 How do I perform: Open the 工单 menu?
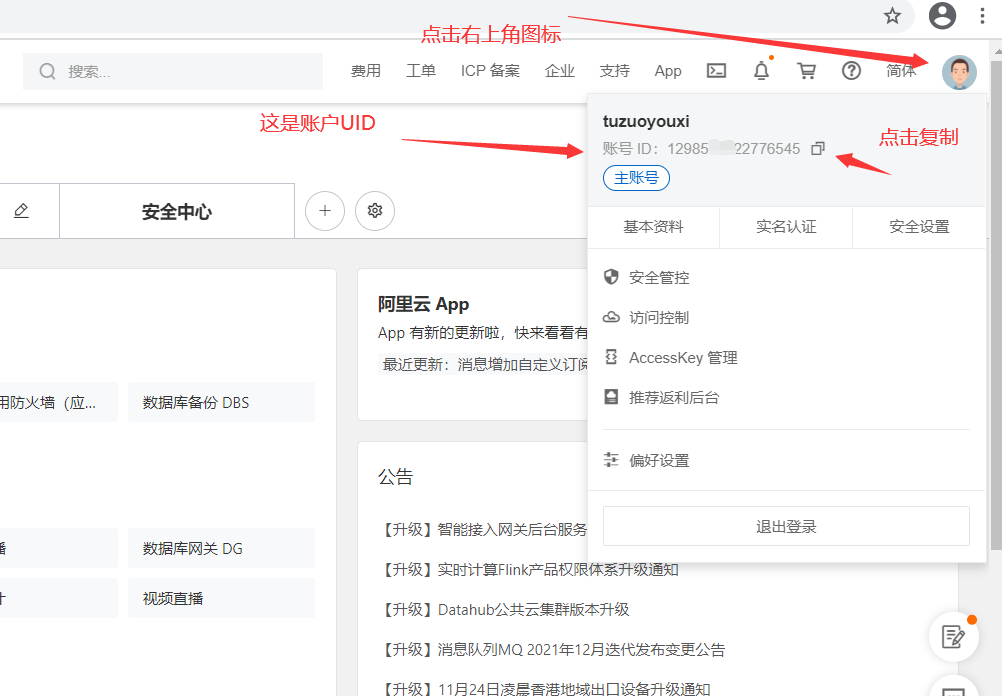point(420,71)
